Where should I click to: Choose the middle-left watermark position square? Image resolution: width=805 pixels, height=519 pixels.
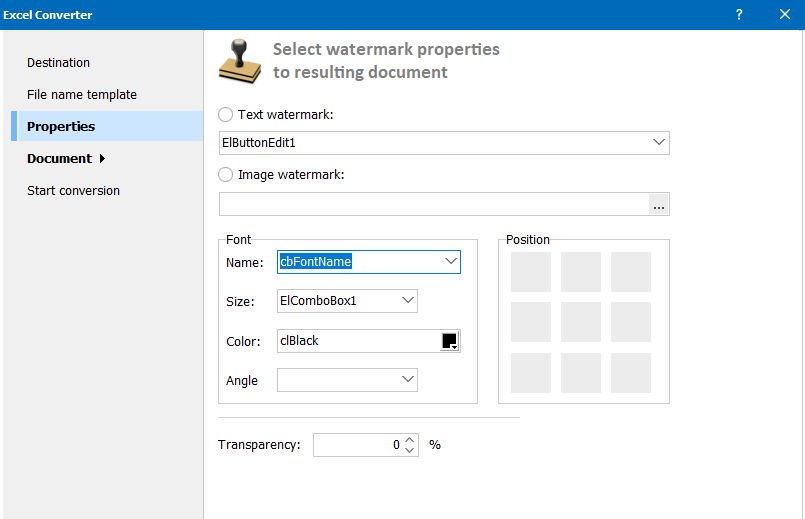click(x=531, y=322)
